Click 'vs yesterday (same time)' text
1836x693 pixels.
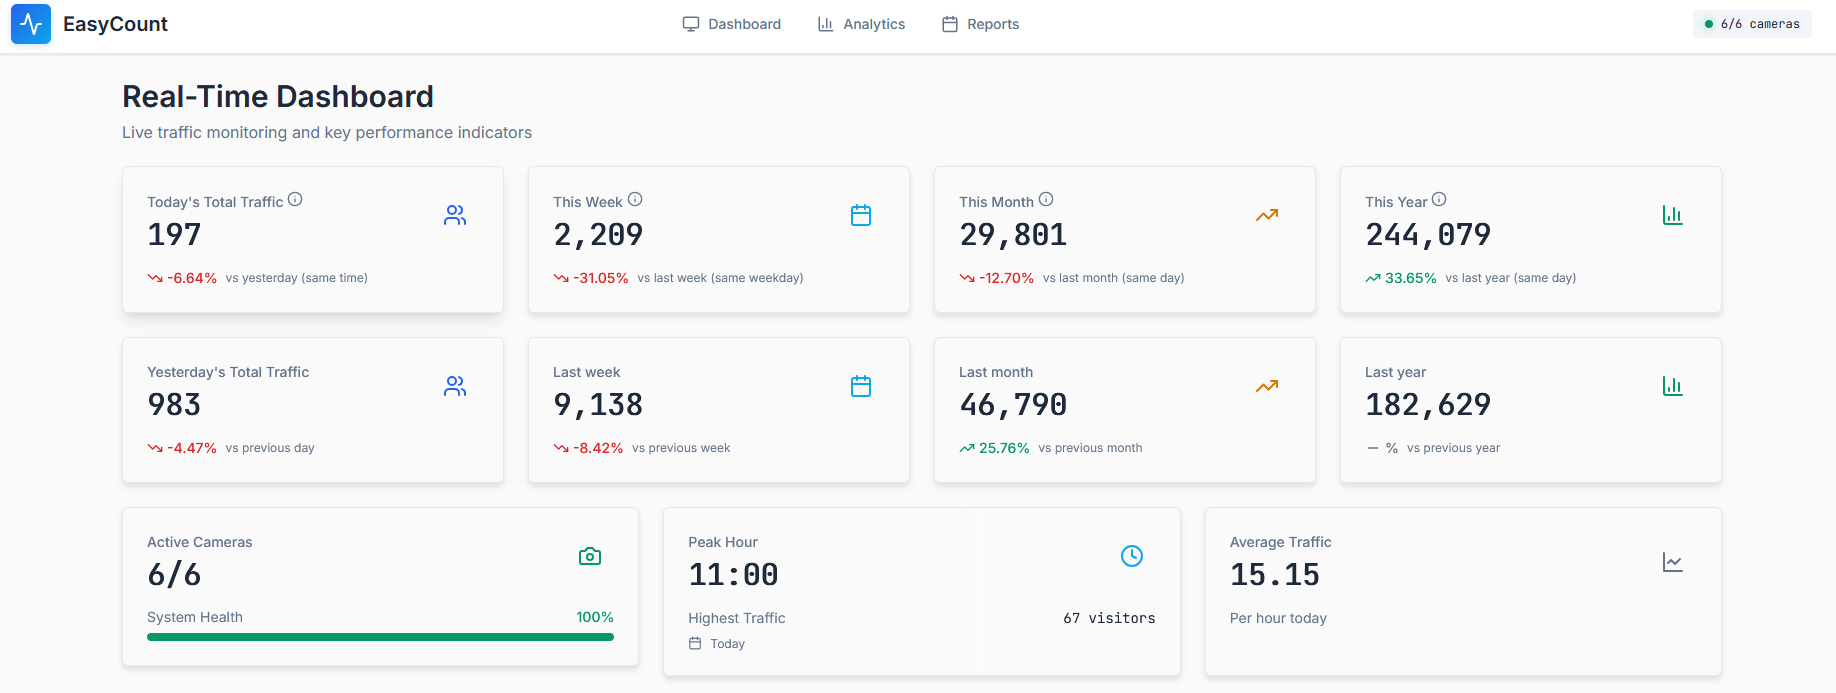[x=297, y=278]
